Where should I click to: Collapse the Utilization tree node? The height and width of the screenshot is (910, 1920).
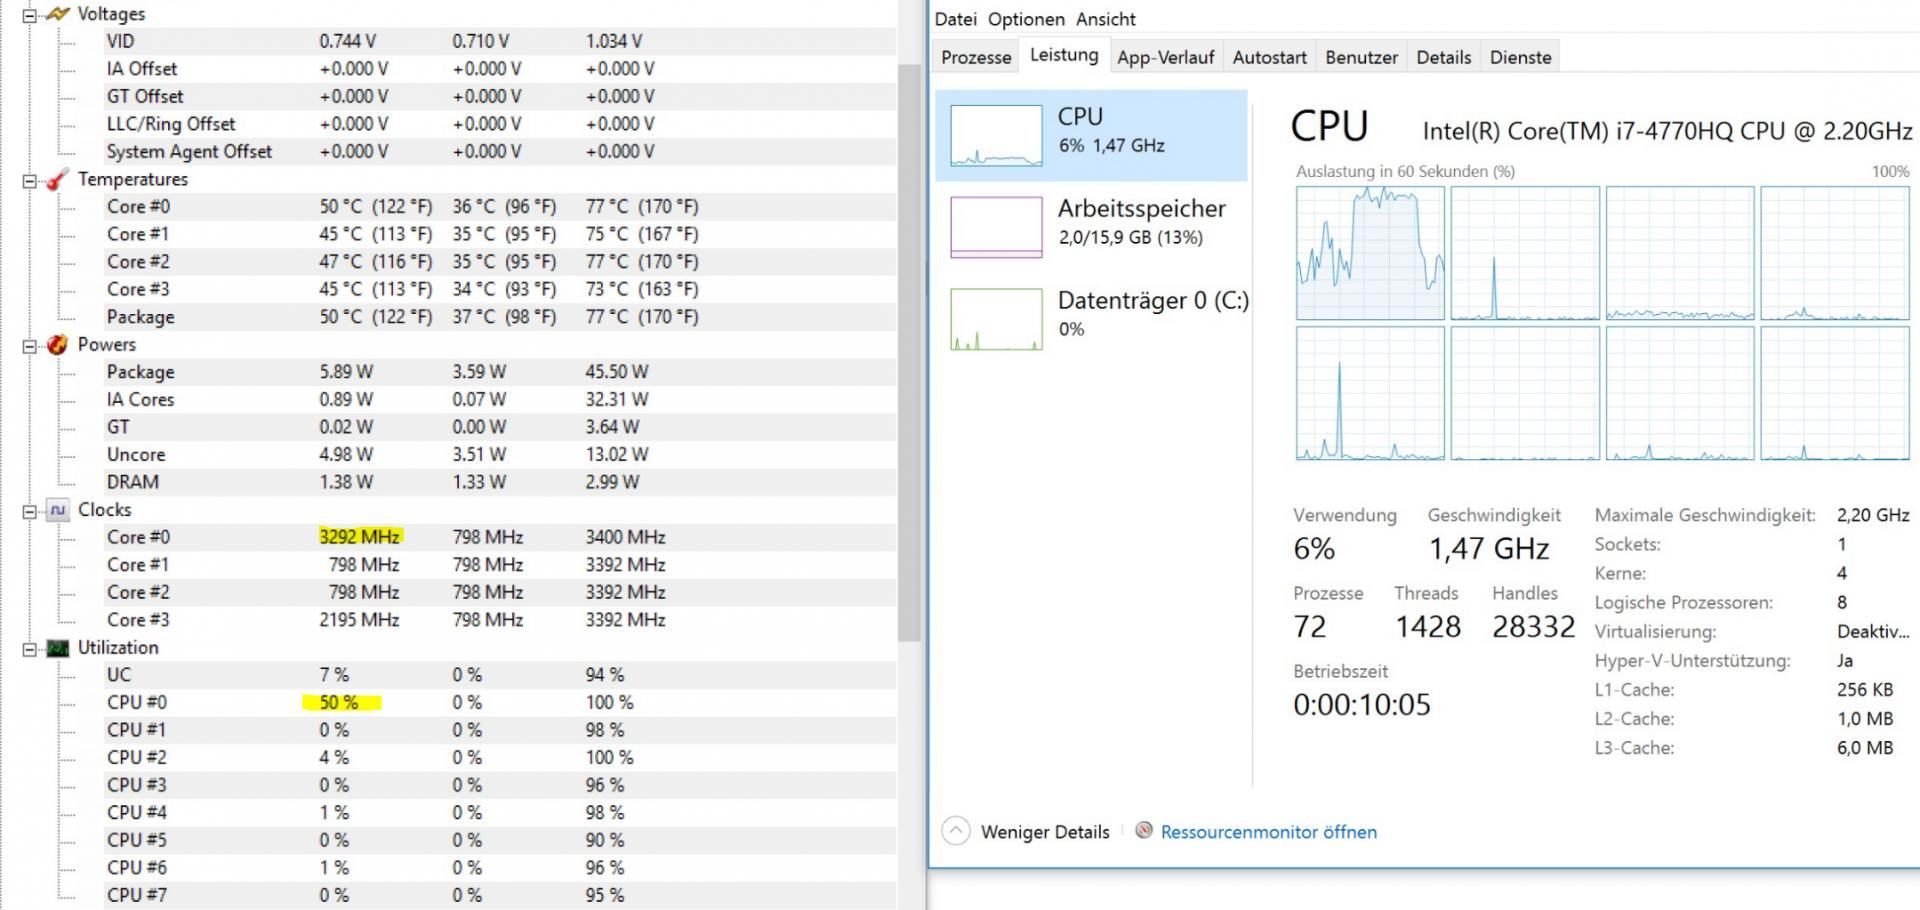30,649
